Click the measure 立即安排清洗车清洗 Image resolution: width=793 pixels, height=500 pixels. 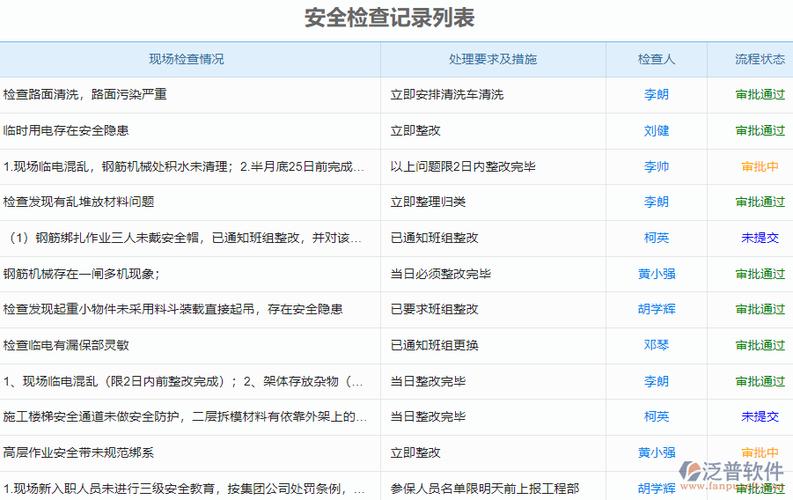(x=447, y=95)
